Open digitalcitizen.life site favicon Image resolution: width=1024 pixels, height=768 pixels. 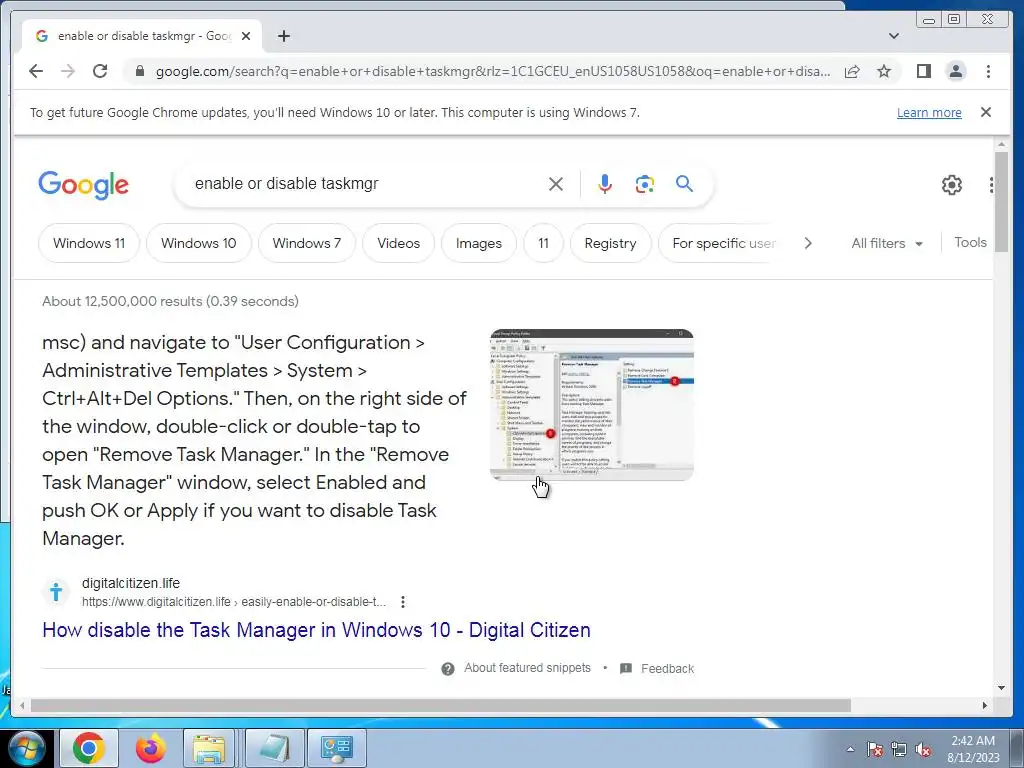point(56,592)
